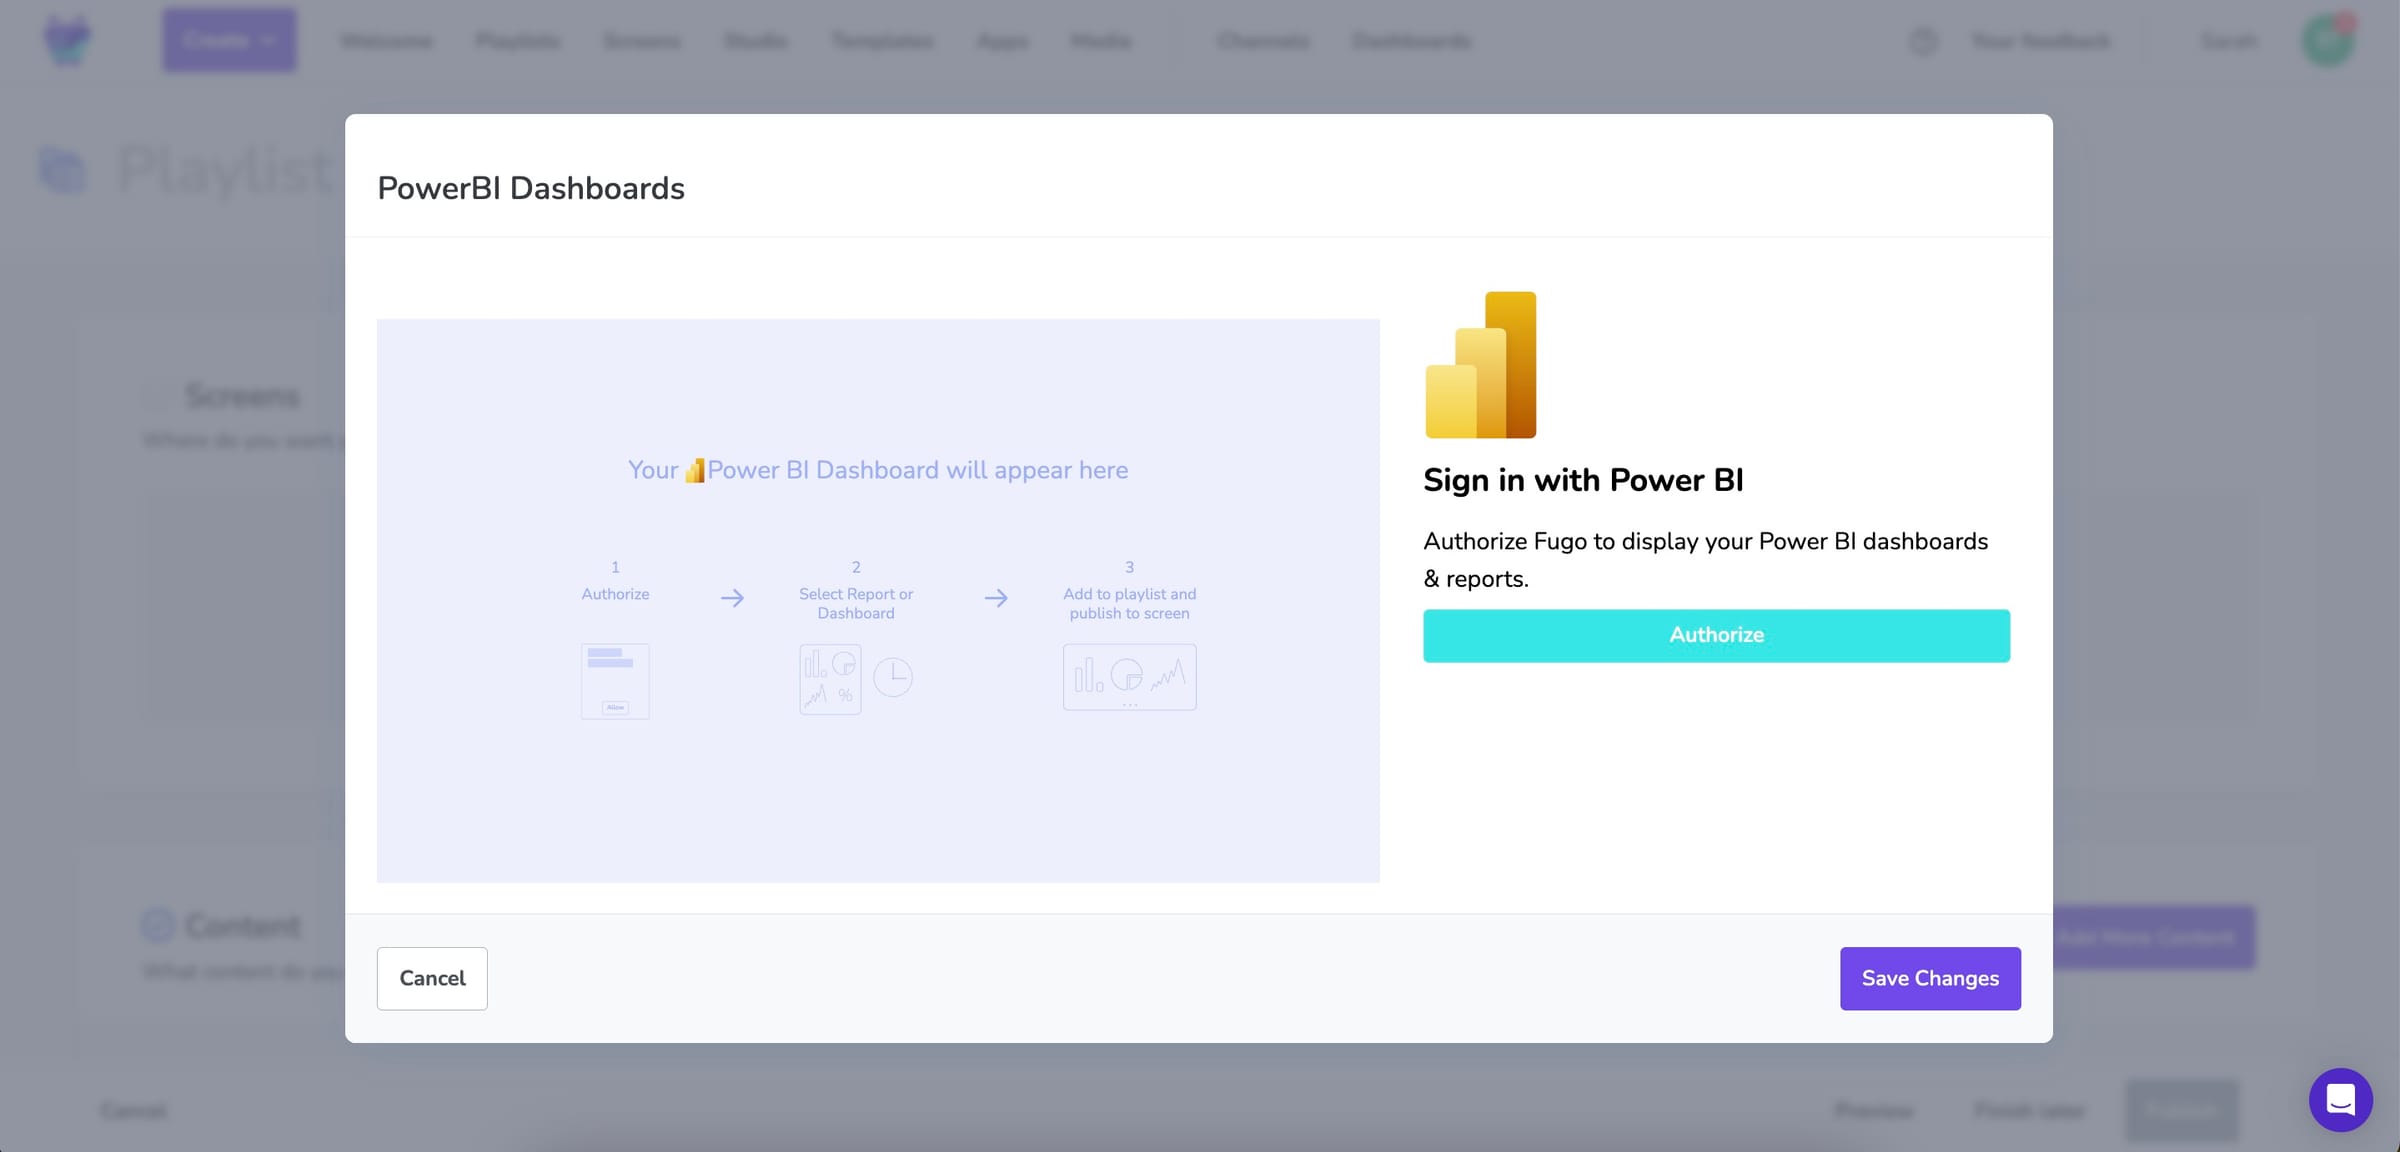2400x1152 pixels.
Task: Click the Select Report or Dashboard illustration
Action: tap(856, 679)
